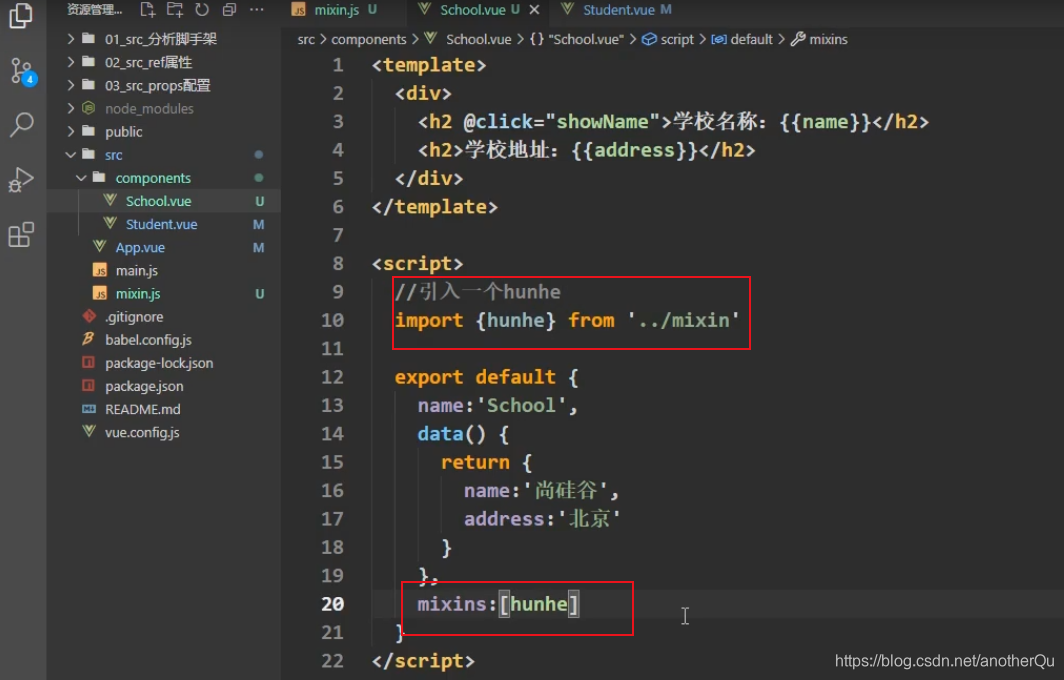The image size is (1064, 680).
Task: Collapse all folders in explorer
Action: (x=229, y=10)
